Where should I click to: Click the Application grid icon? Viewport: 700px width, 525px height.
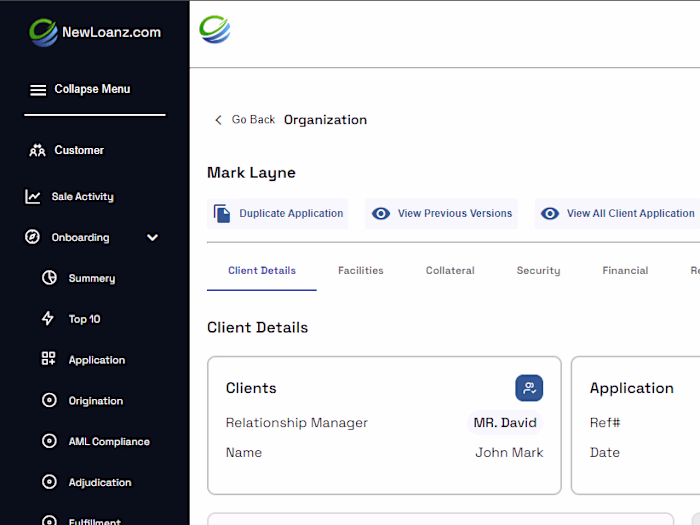[x=48, y=360]
